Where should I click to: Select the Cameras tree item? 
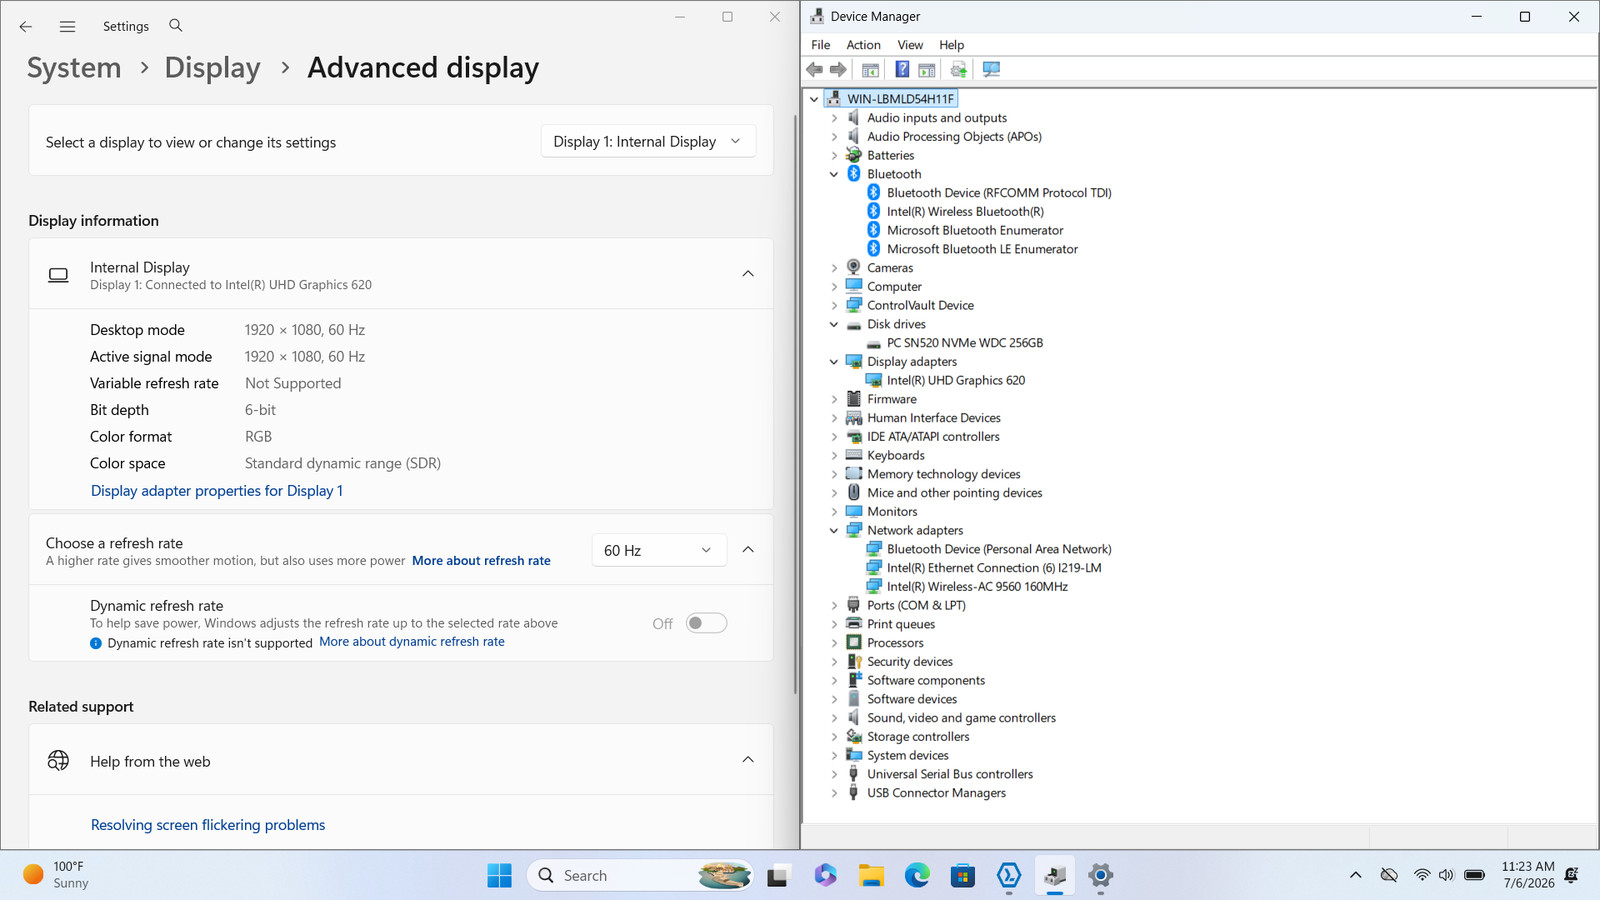click(x=890, y=268)
